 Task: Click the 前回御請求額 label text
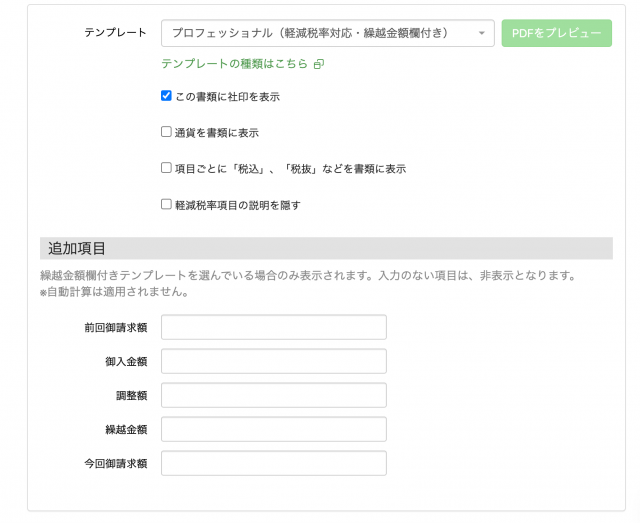116,327
